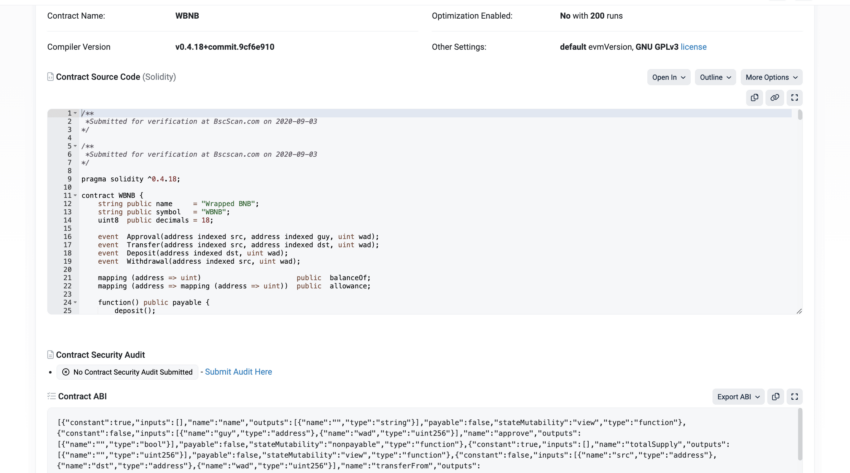Click Submit Audit Here link
Screen dimensions: 850x473
pyautogui.click(x=239, y=372)
